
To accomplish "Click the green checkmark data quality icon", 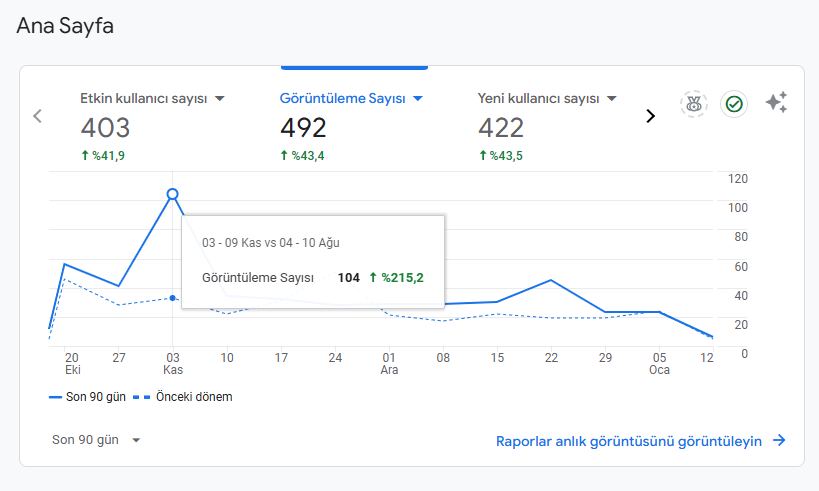I will point(734,104).
